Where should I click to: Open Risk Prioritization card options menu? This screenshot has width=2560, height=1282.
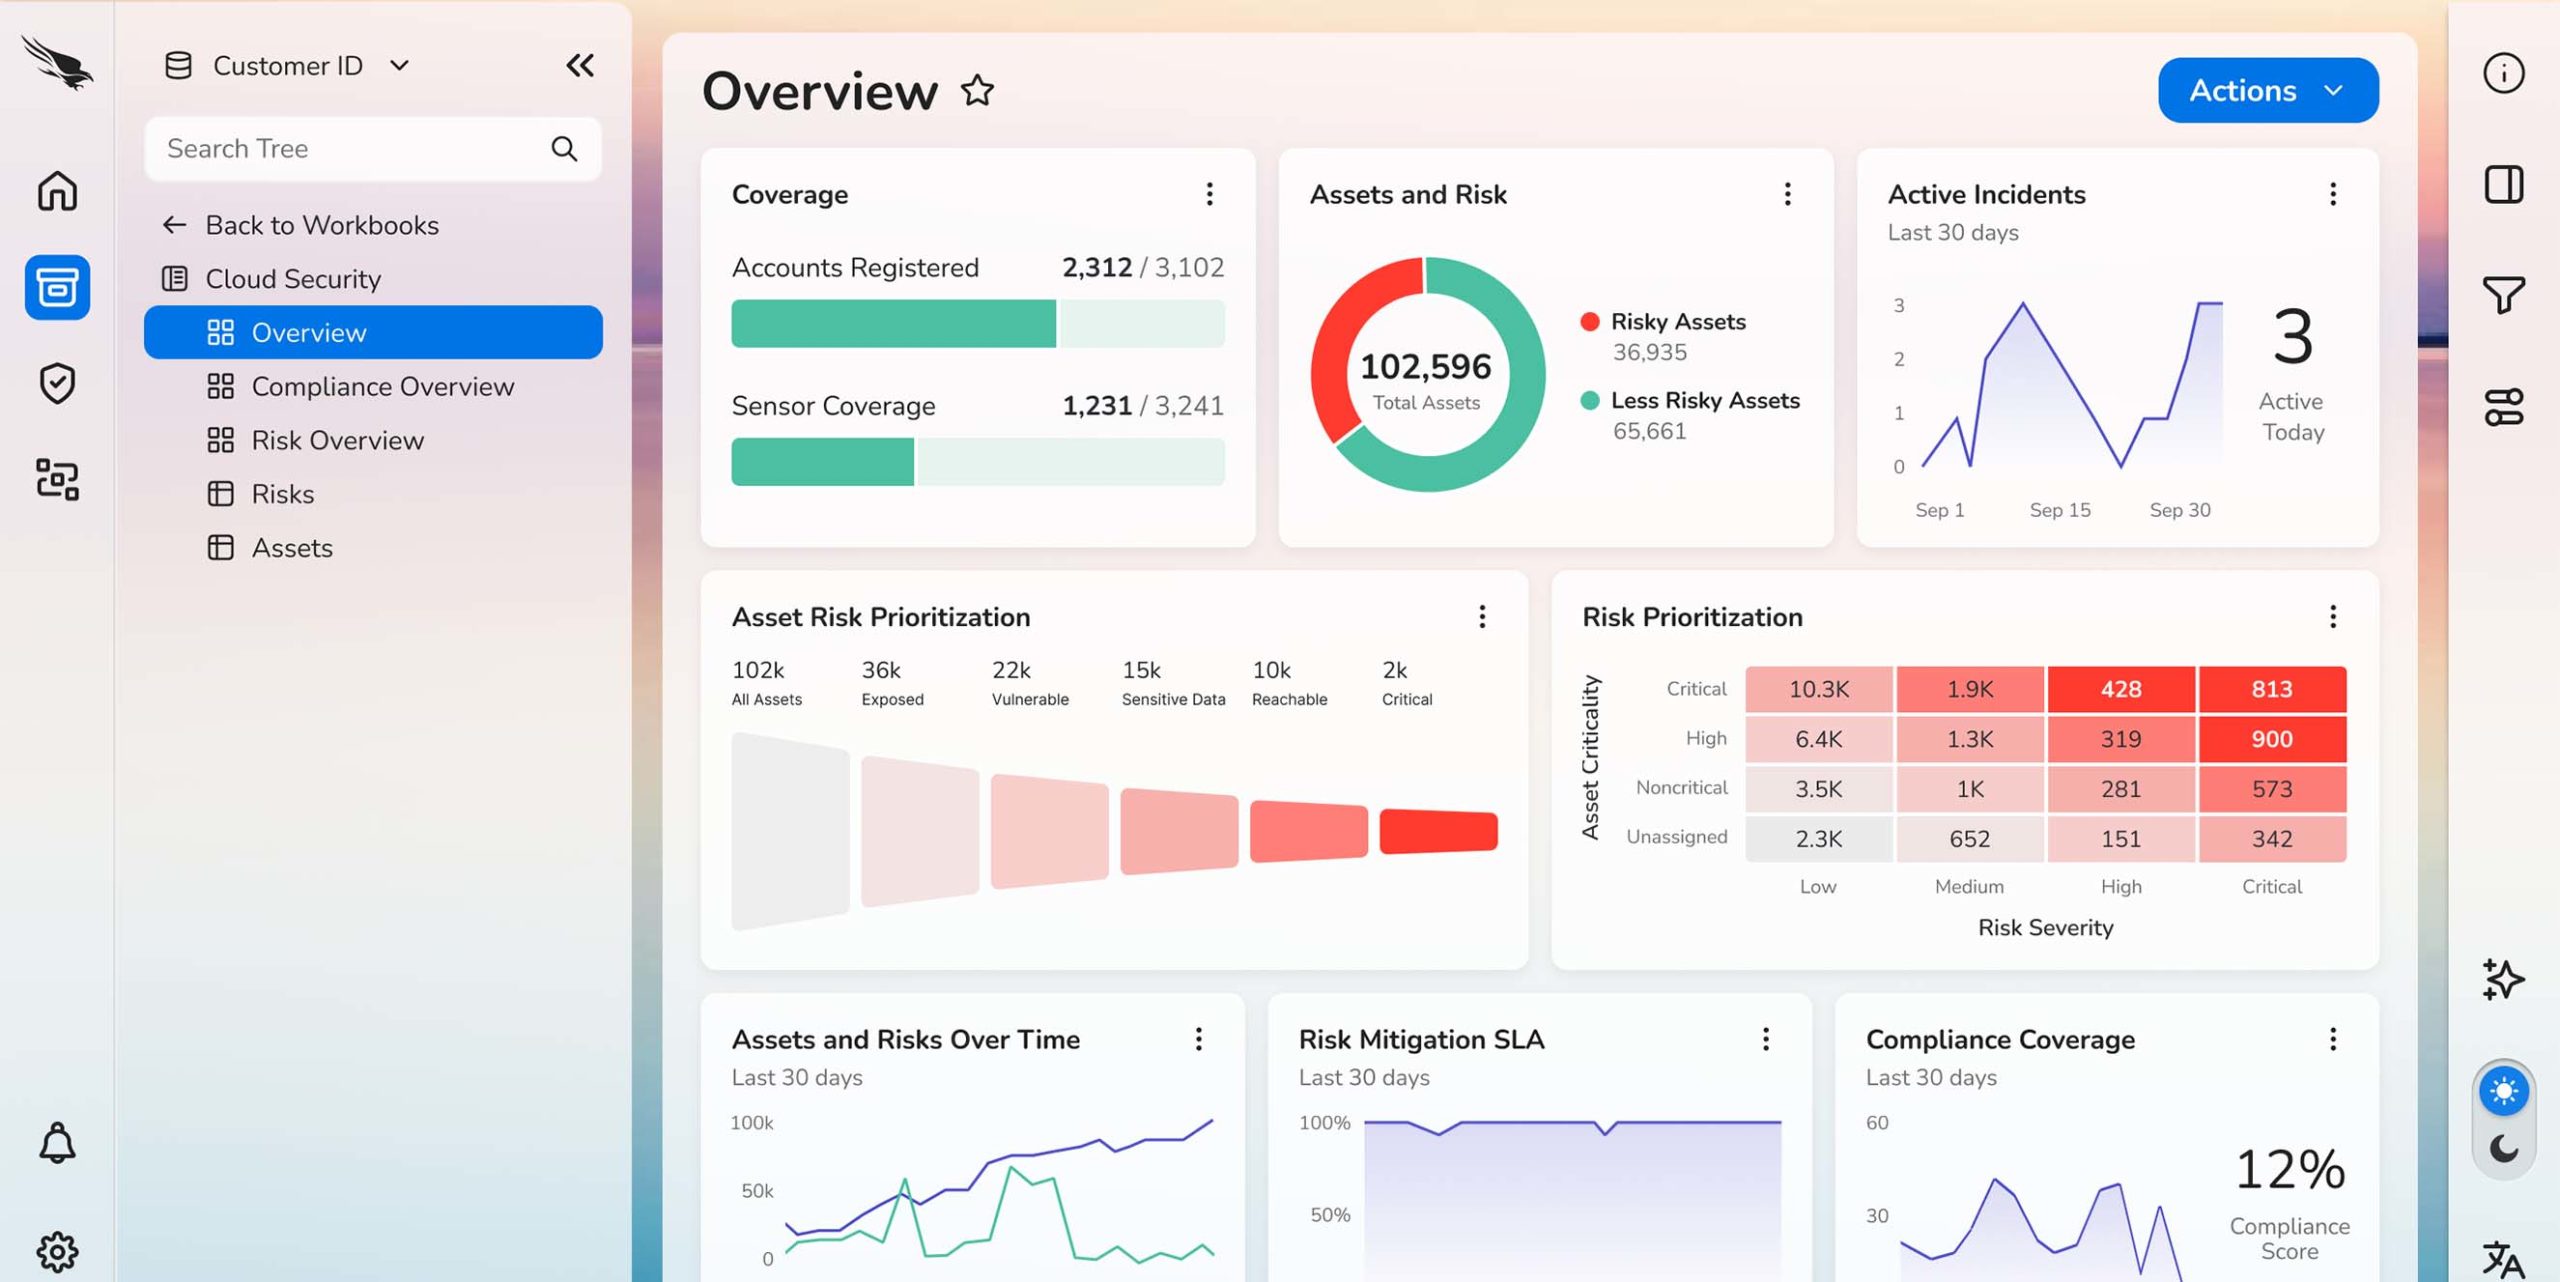point(2332,617)
